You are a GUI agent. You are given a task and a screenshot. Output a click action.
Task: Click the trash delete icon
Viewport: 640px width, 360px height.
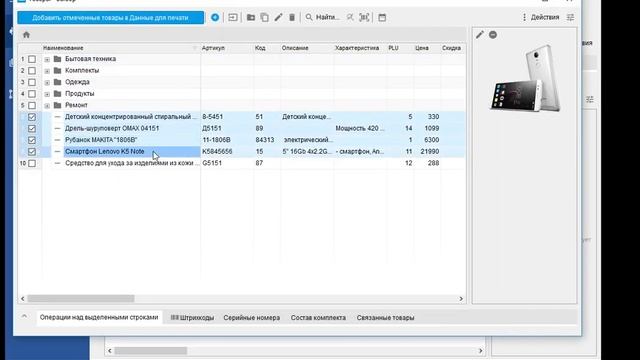(292, 18)
